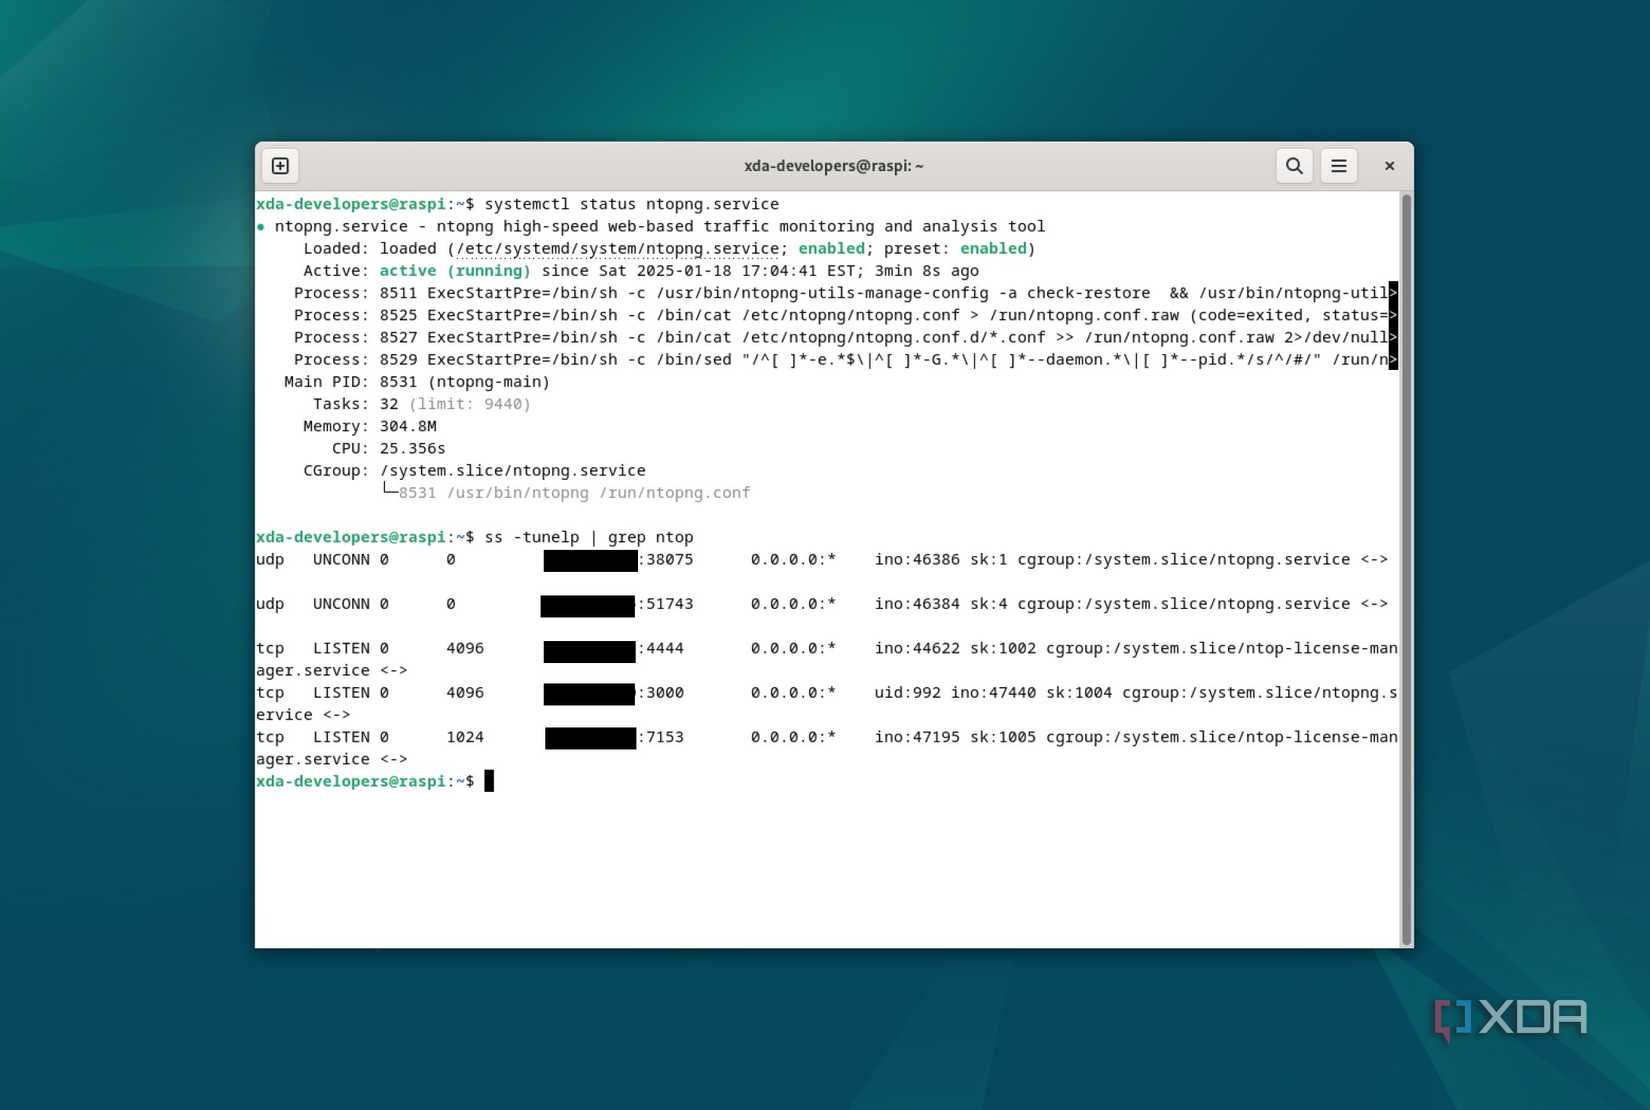The height and width of the screenshot is (1110, 1650).
Task: Select the systemctl status ntopng.service command
Action: coord(632,203)
